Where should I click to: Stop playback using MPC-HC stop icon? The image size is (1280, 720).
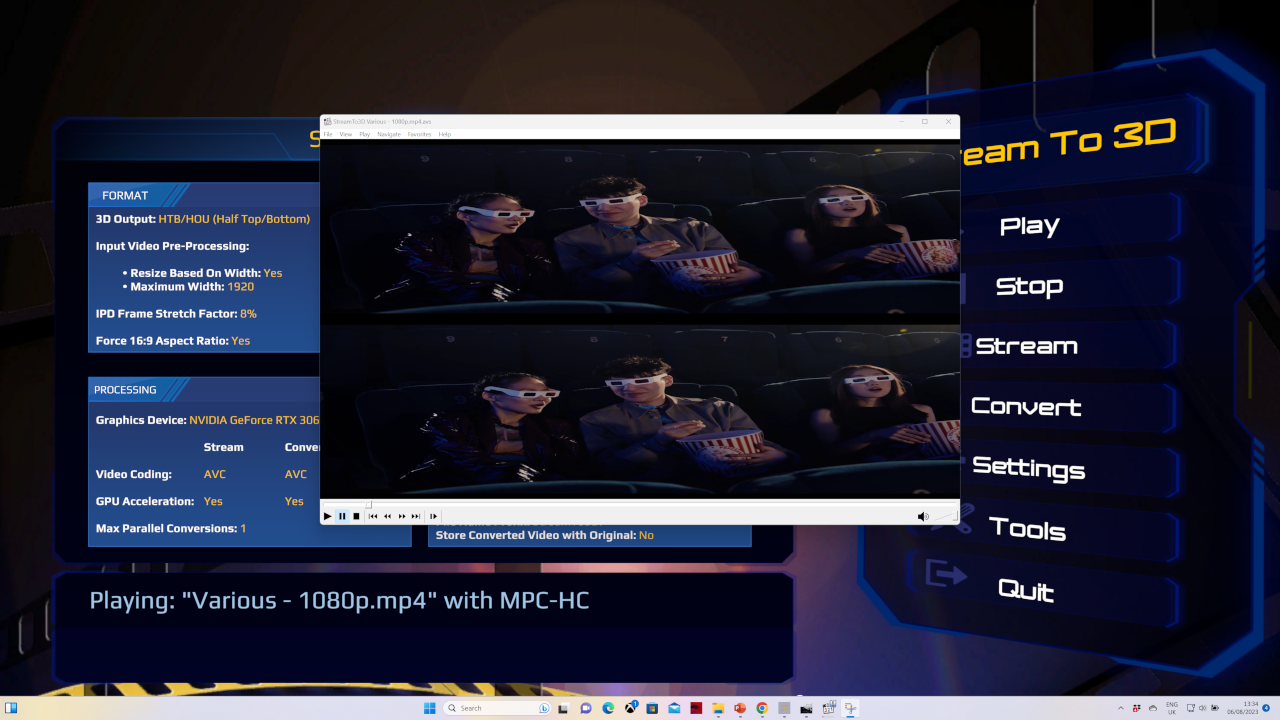click(x=356, y=516)
